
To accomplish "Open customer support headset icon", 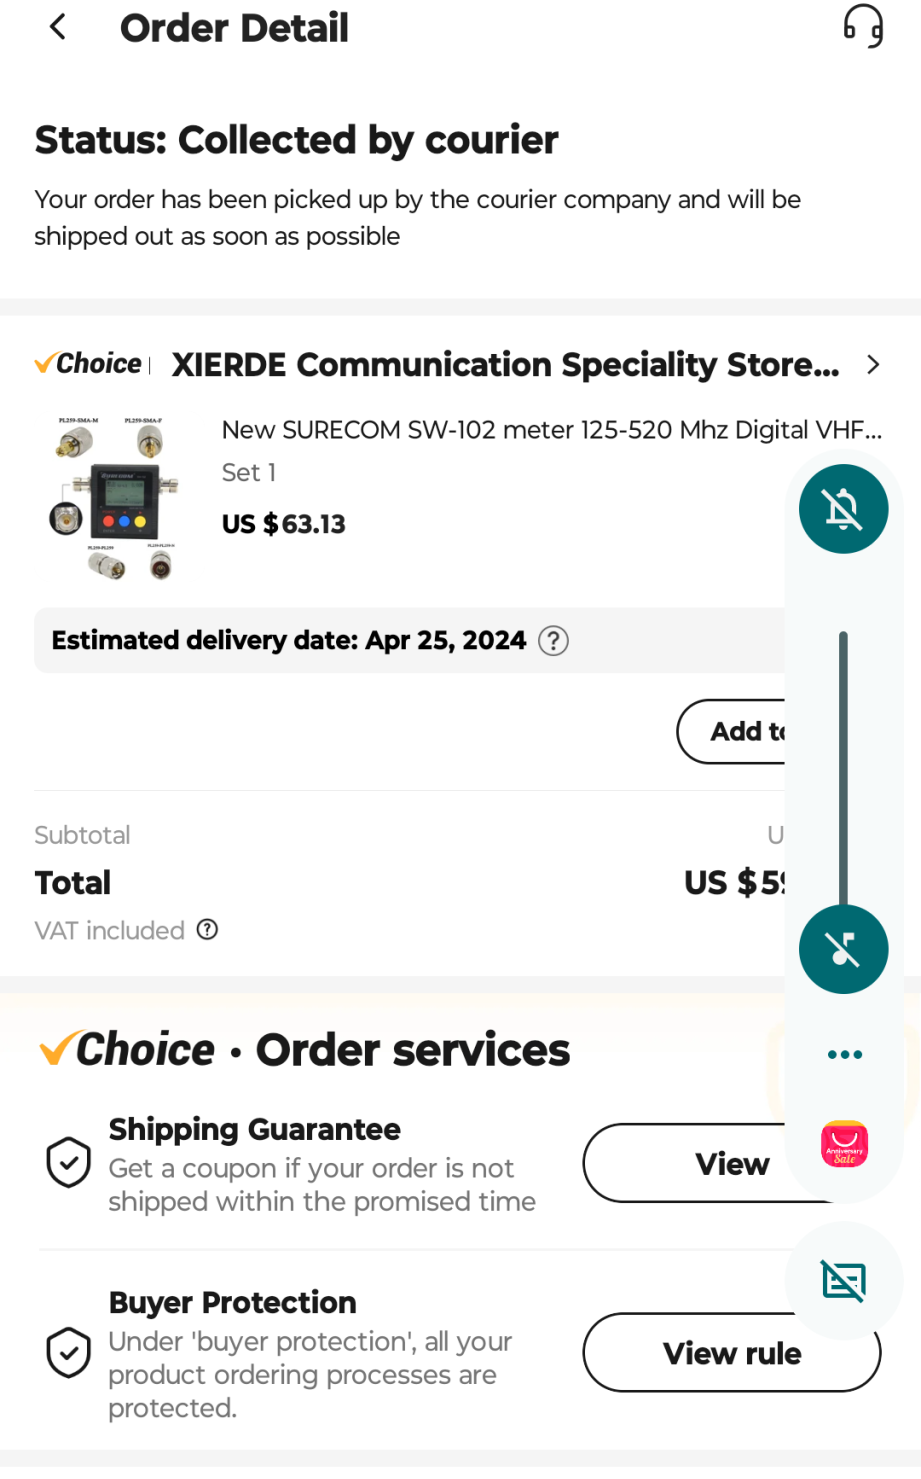I will tap(862, 27).
